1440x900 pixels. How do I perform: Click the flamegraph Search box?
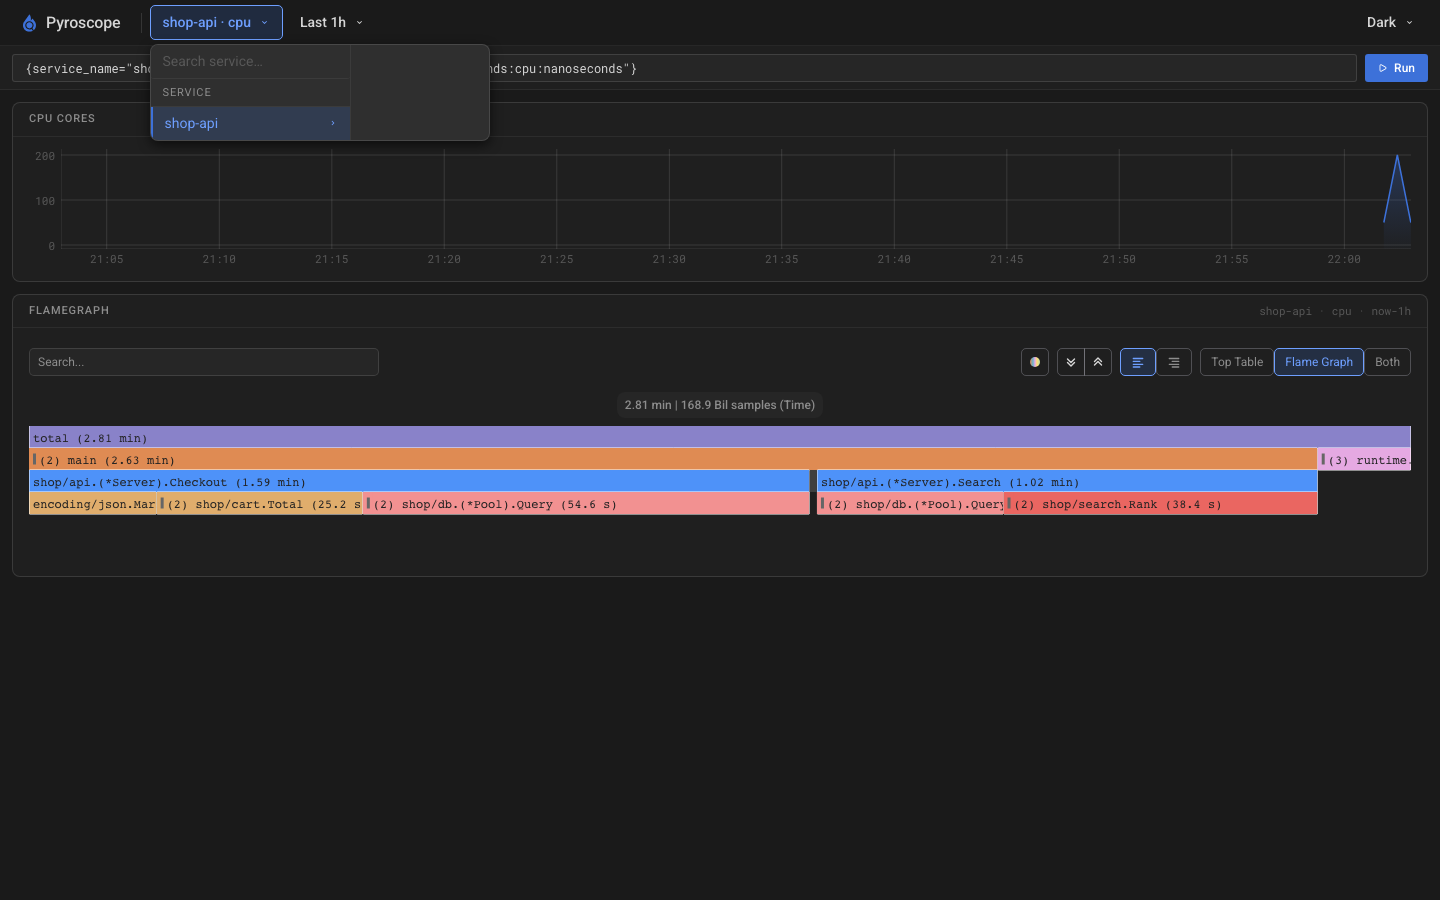204,362
